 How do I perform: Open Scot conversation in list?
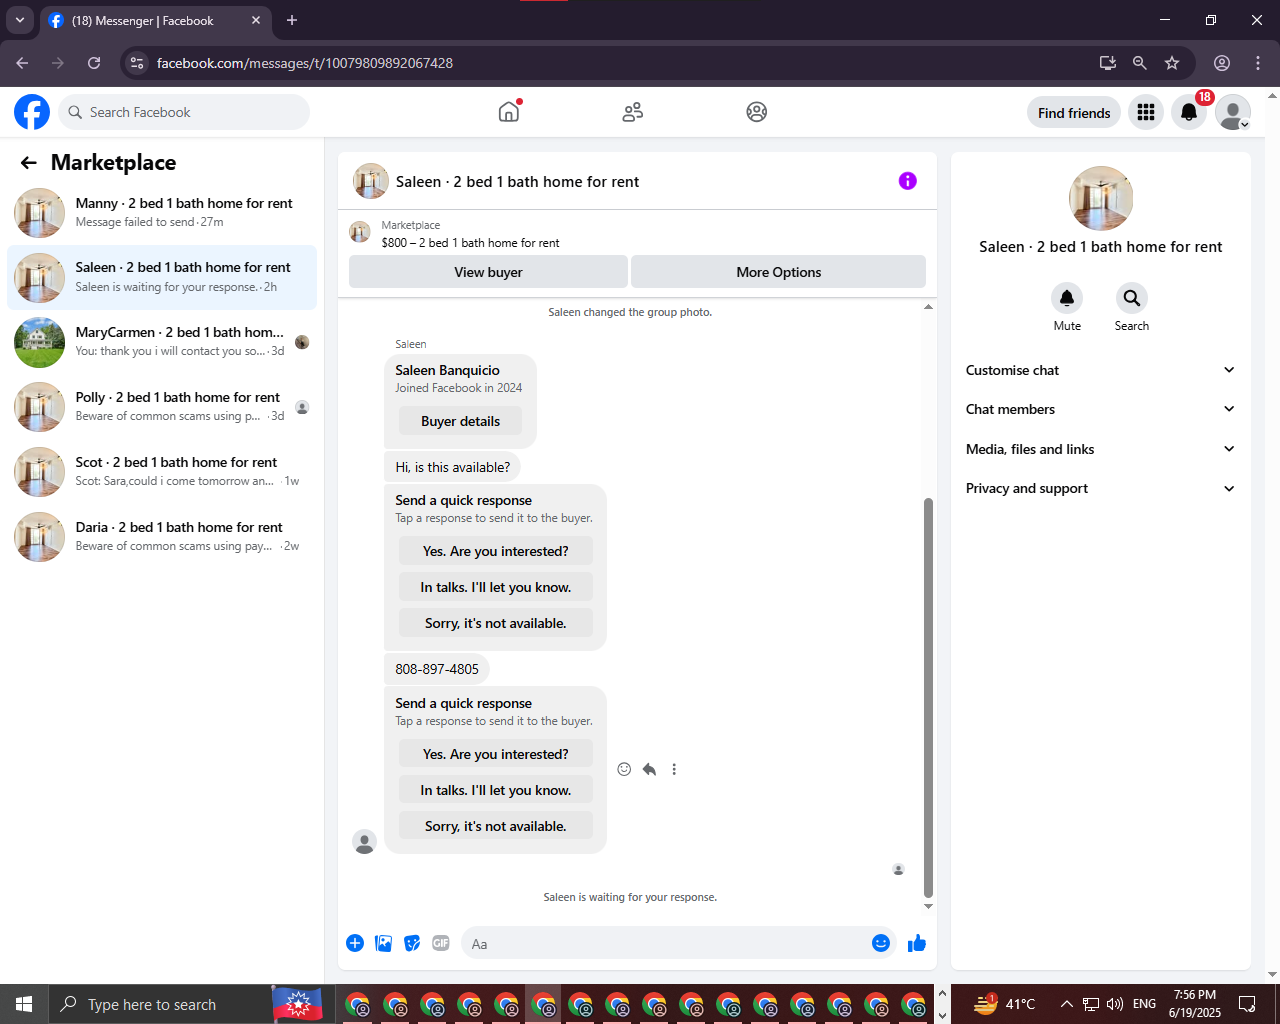click(162, 472)
